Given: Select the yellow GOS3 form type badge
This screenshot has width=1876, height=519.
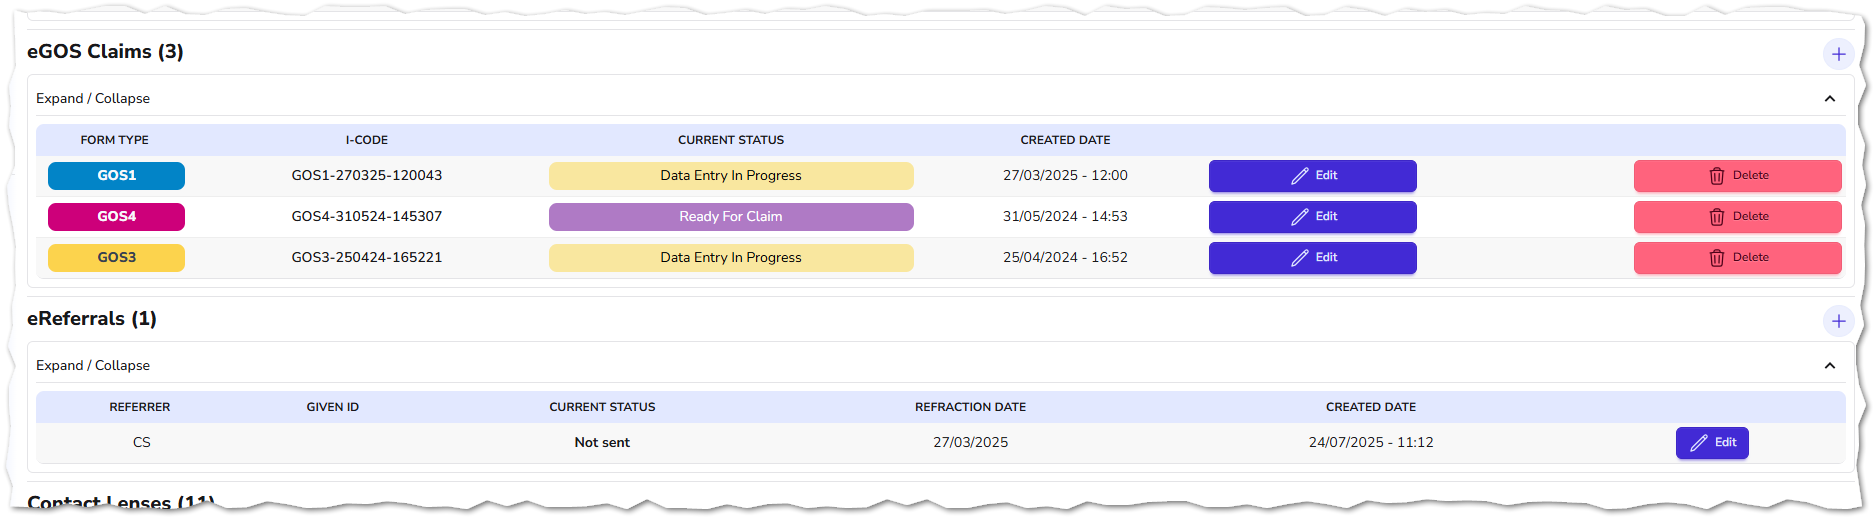Looking at the screenshot, I should 116,258.
